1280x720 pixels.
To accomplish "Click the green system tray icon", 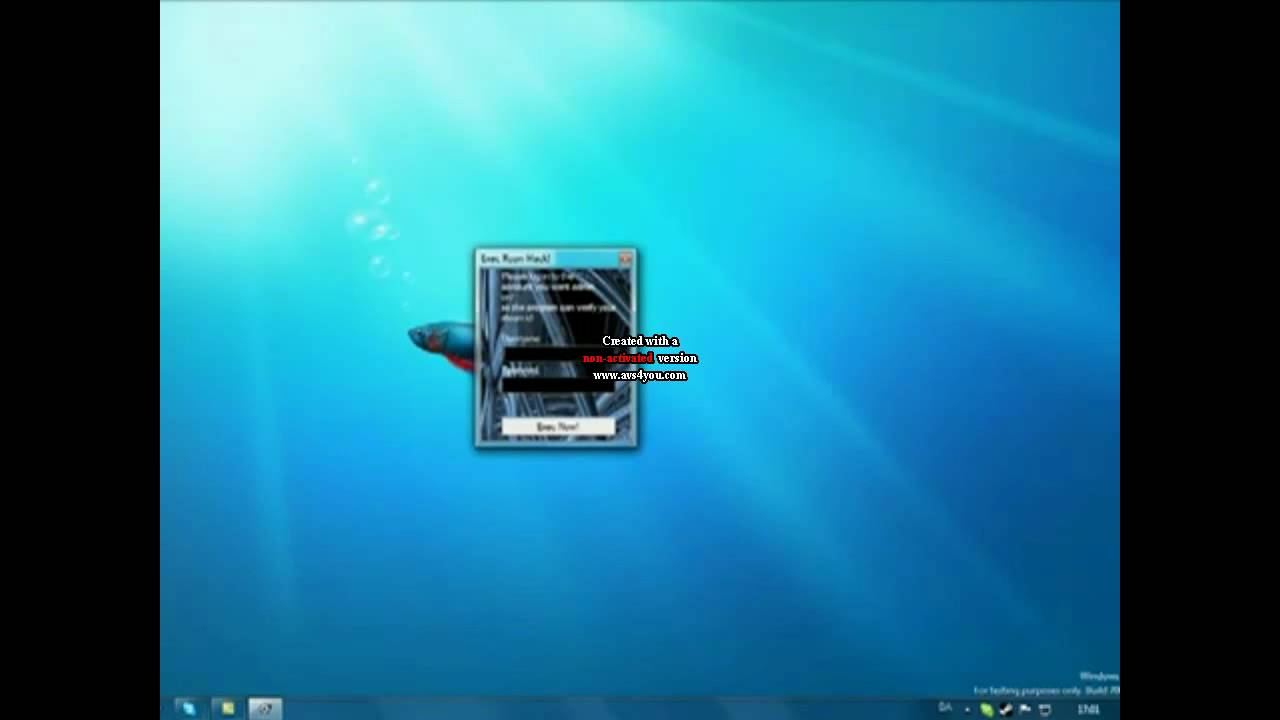I will click(987, 709).
